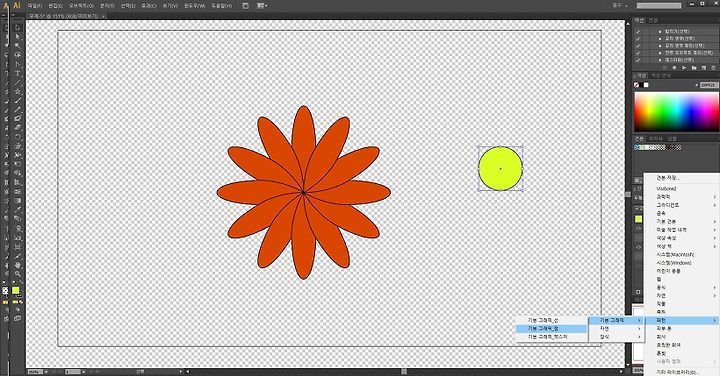Select the Magic Wand tool
The width and height of the screenshot is (720, 376).
[18, 45]
